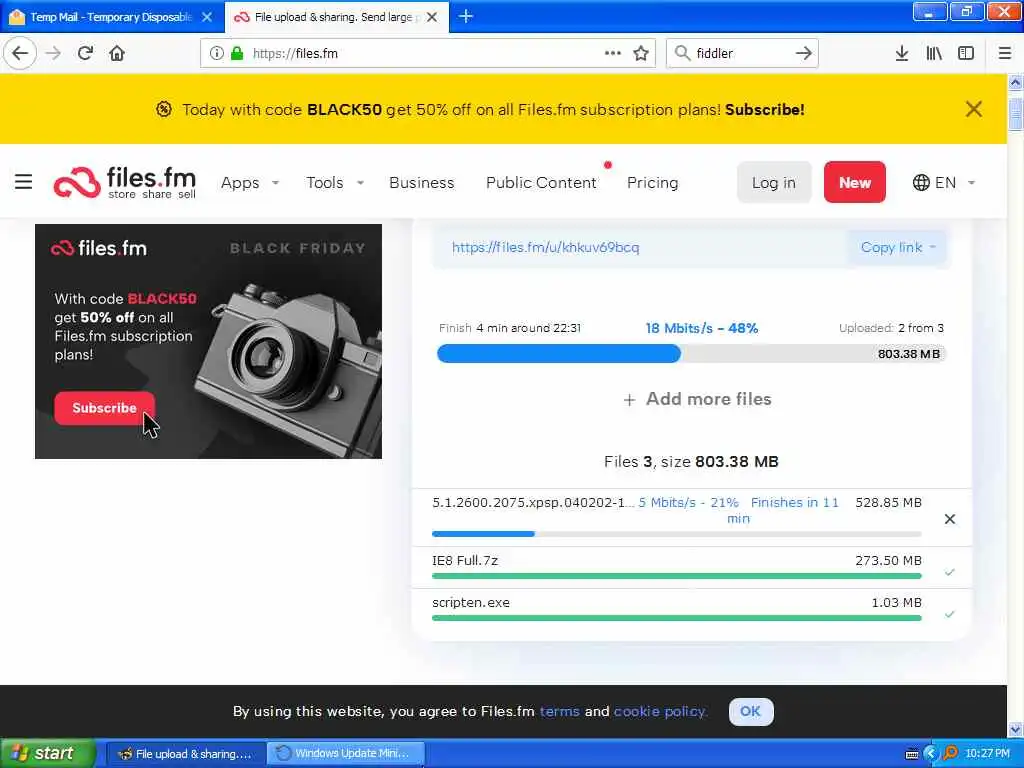
Task: Click the red New button
Action: tap(854, 182)
